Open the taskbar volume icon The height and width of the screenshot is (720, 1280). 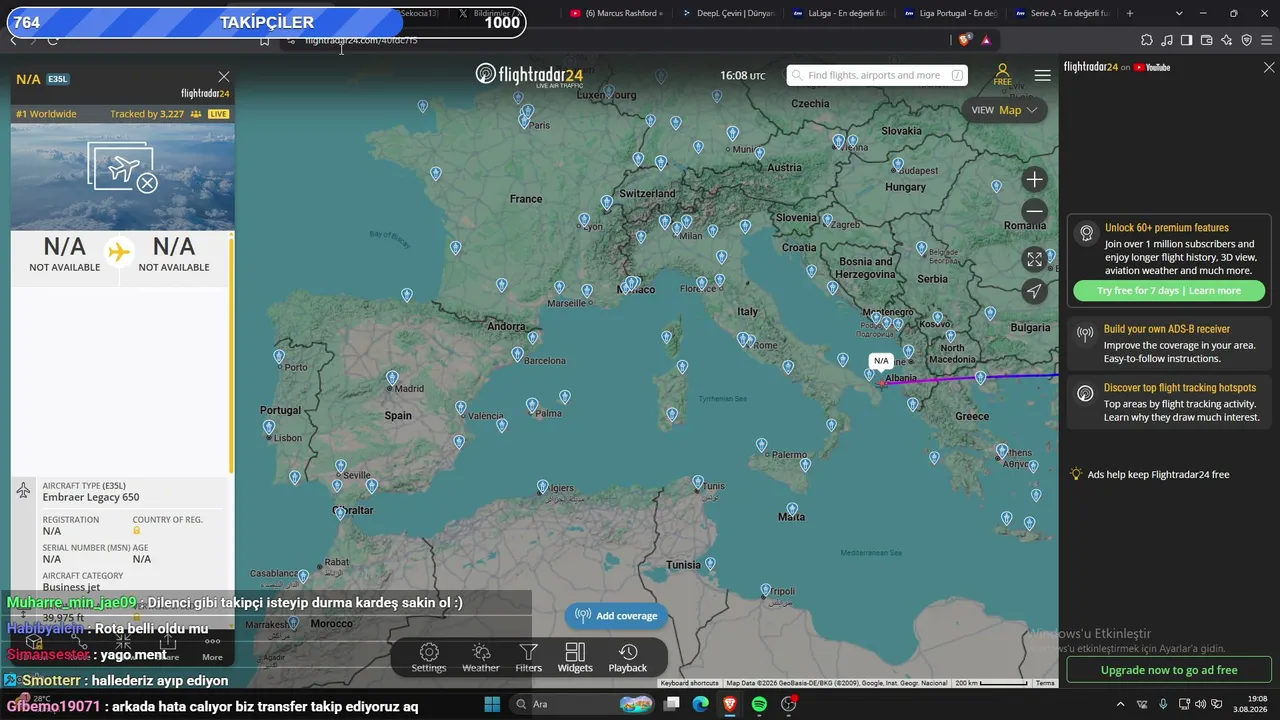[1201, 704]
